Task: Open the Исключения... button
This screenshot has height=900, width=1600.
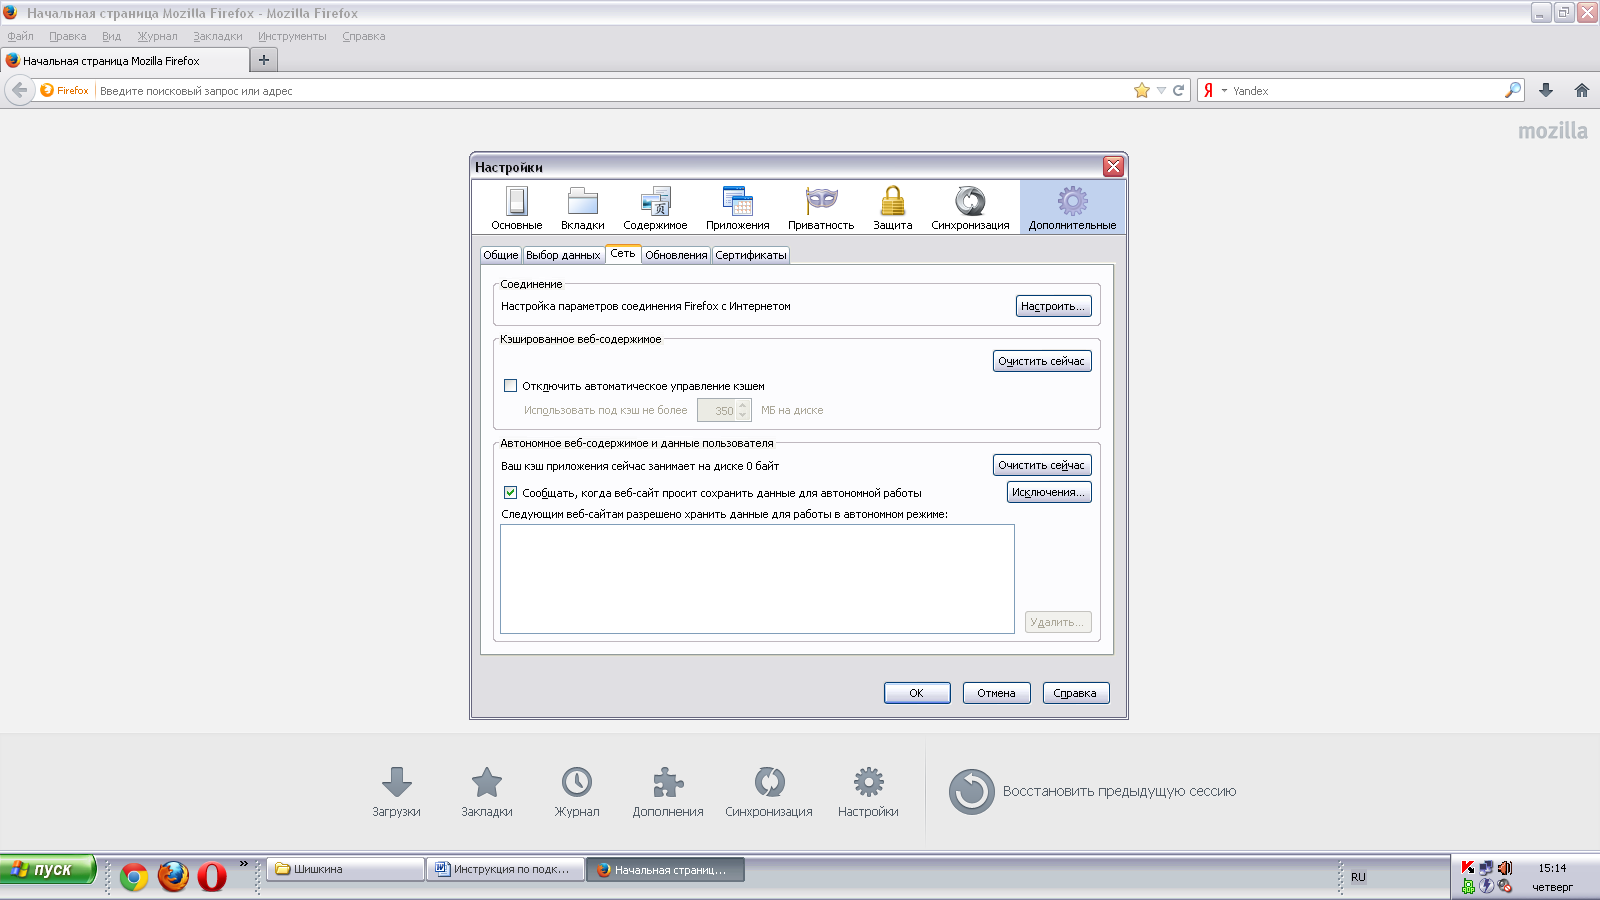Action: (1048, 492)
